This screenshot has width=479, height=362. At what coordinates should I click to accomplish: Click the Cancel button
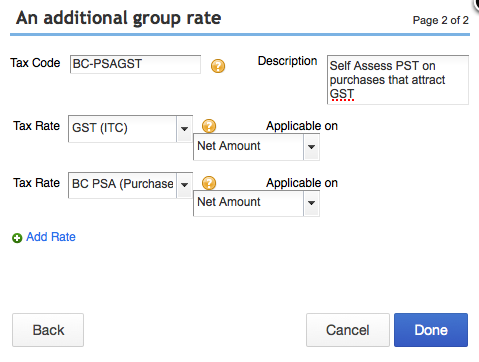[x=348, y=330]
